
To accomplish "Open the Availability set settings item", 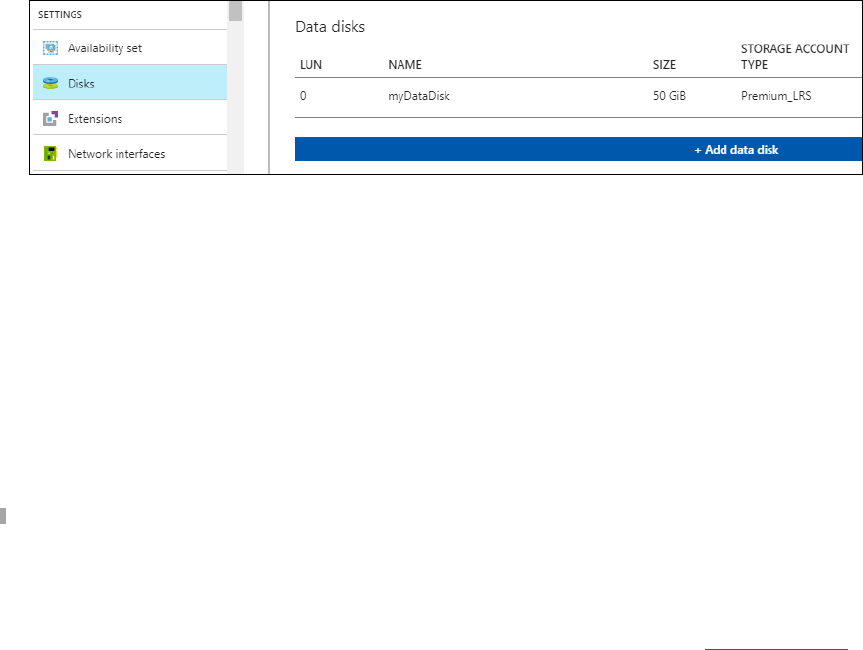I will pos(130,48).
